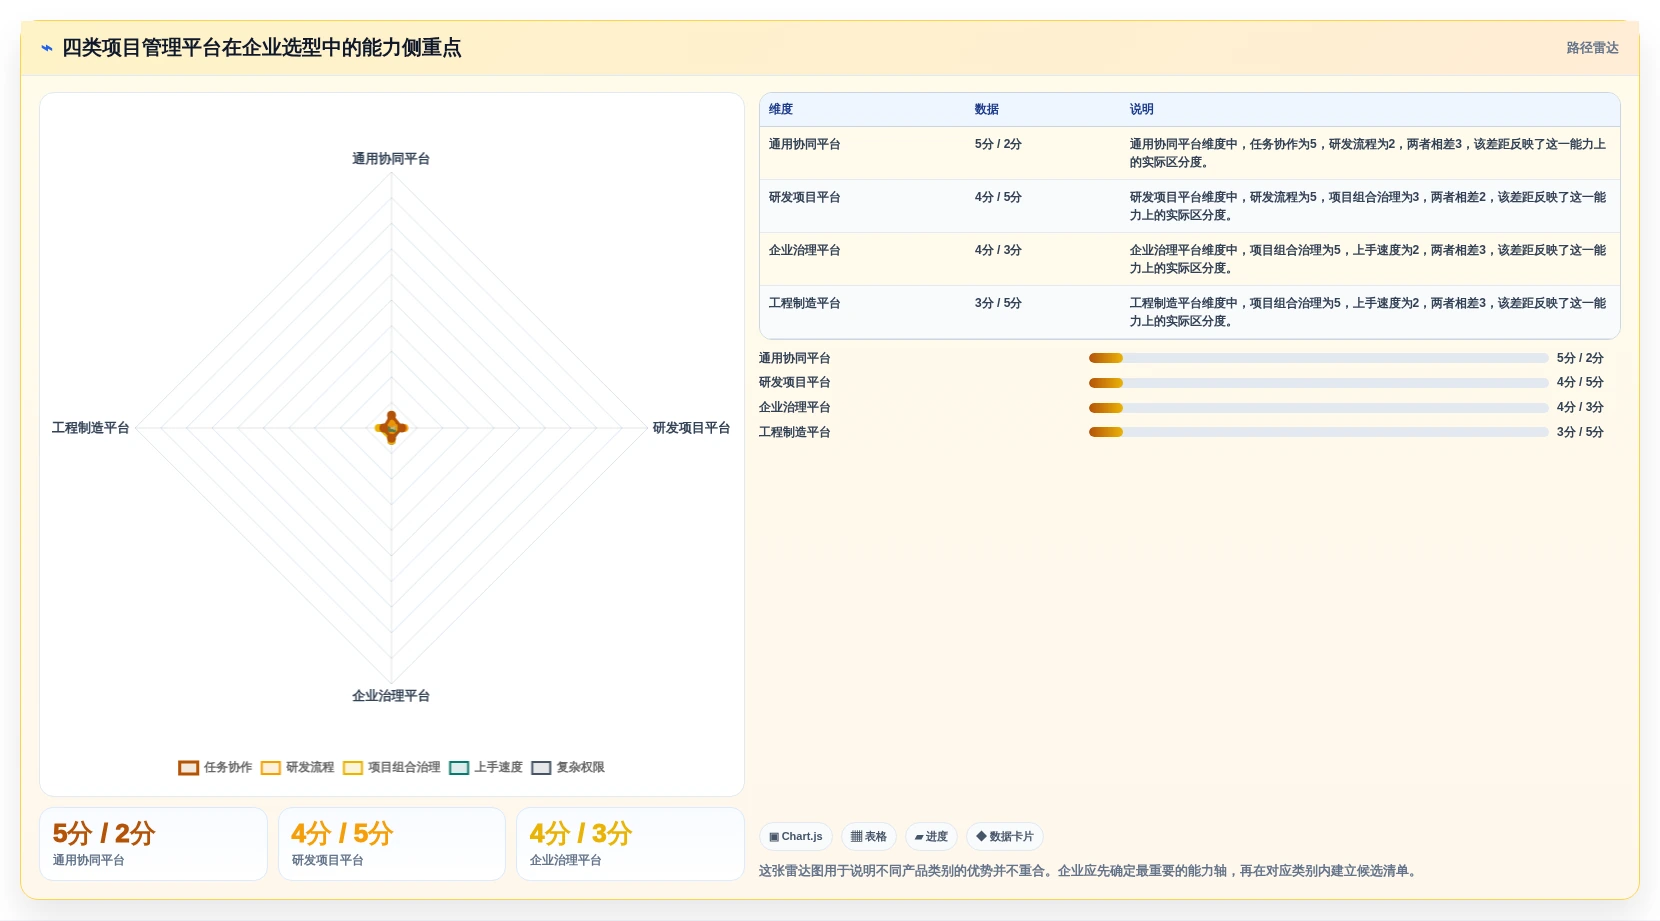Image resolution: width=1660 pixels, height=921 pixels.
Task: Click the Chart.js chip
Action: click(796, 837)
